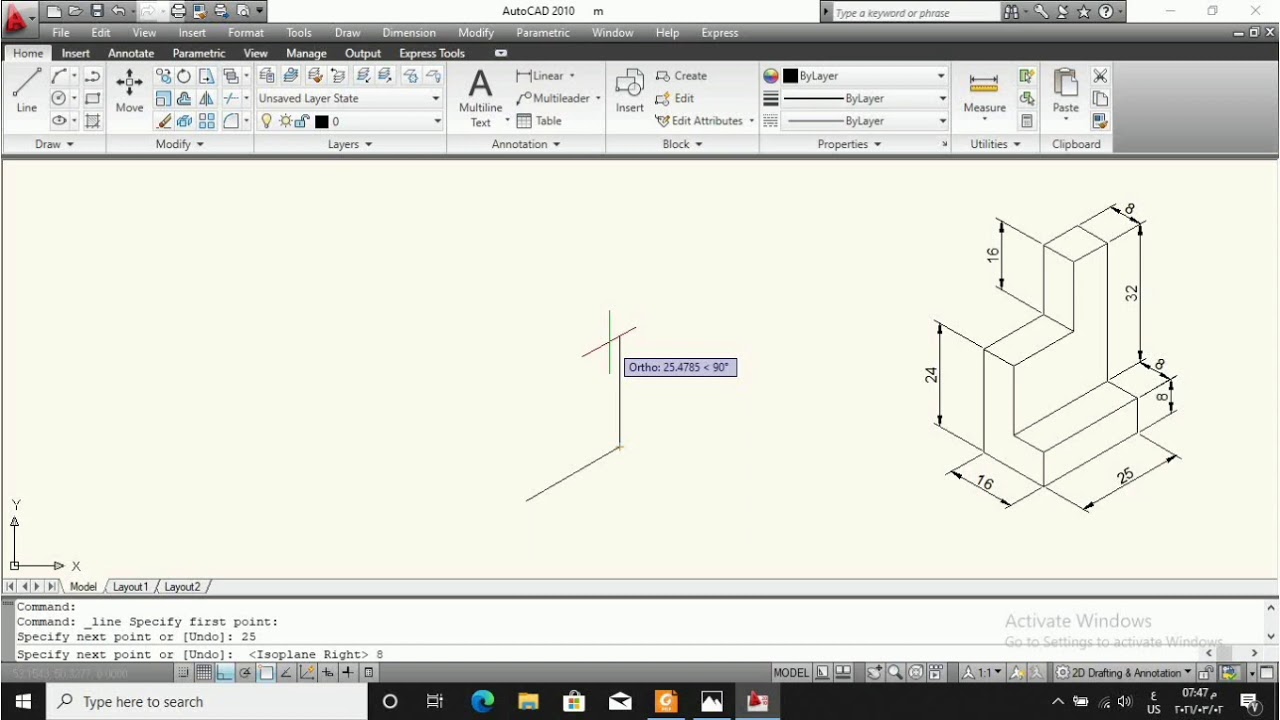Open the ByLayer color dropdown
Screen dimensions: 1280x720
point(864,76)
